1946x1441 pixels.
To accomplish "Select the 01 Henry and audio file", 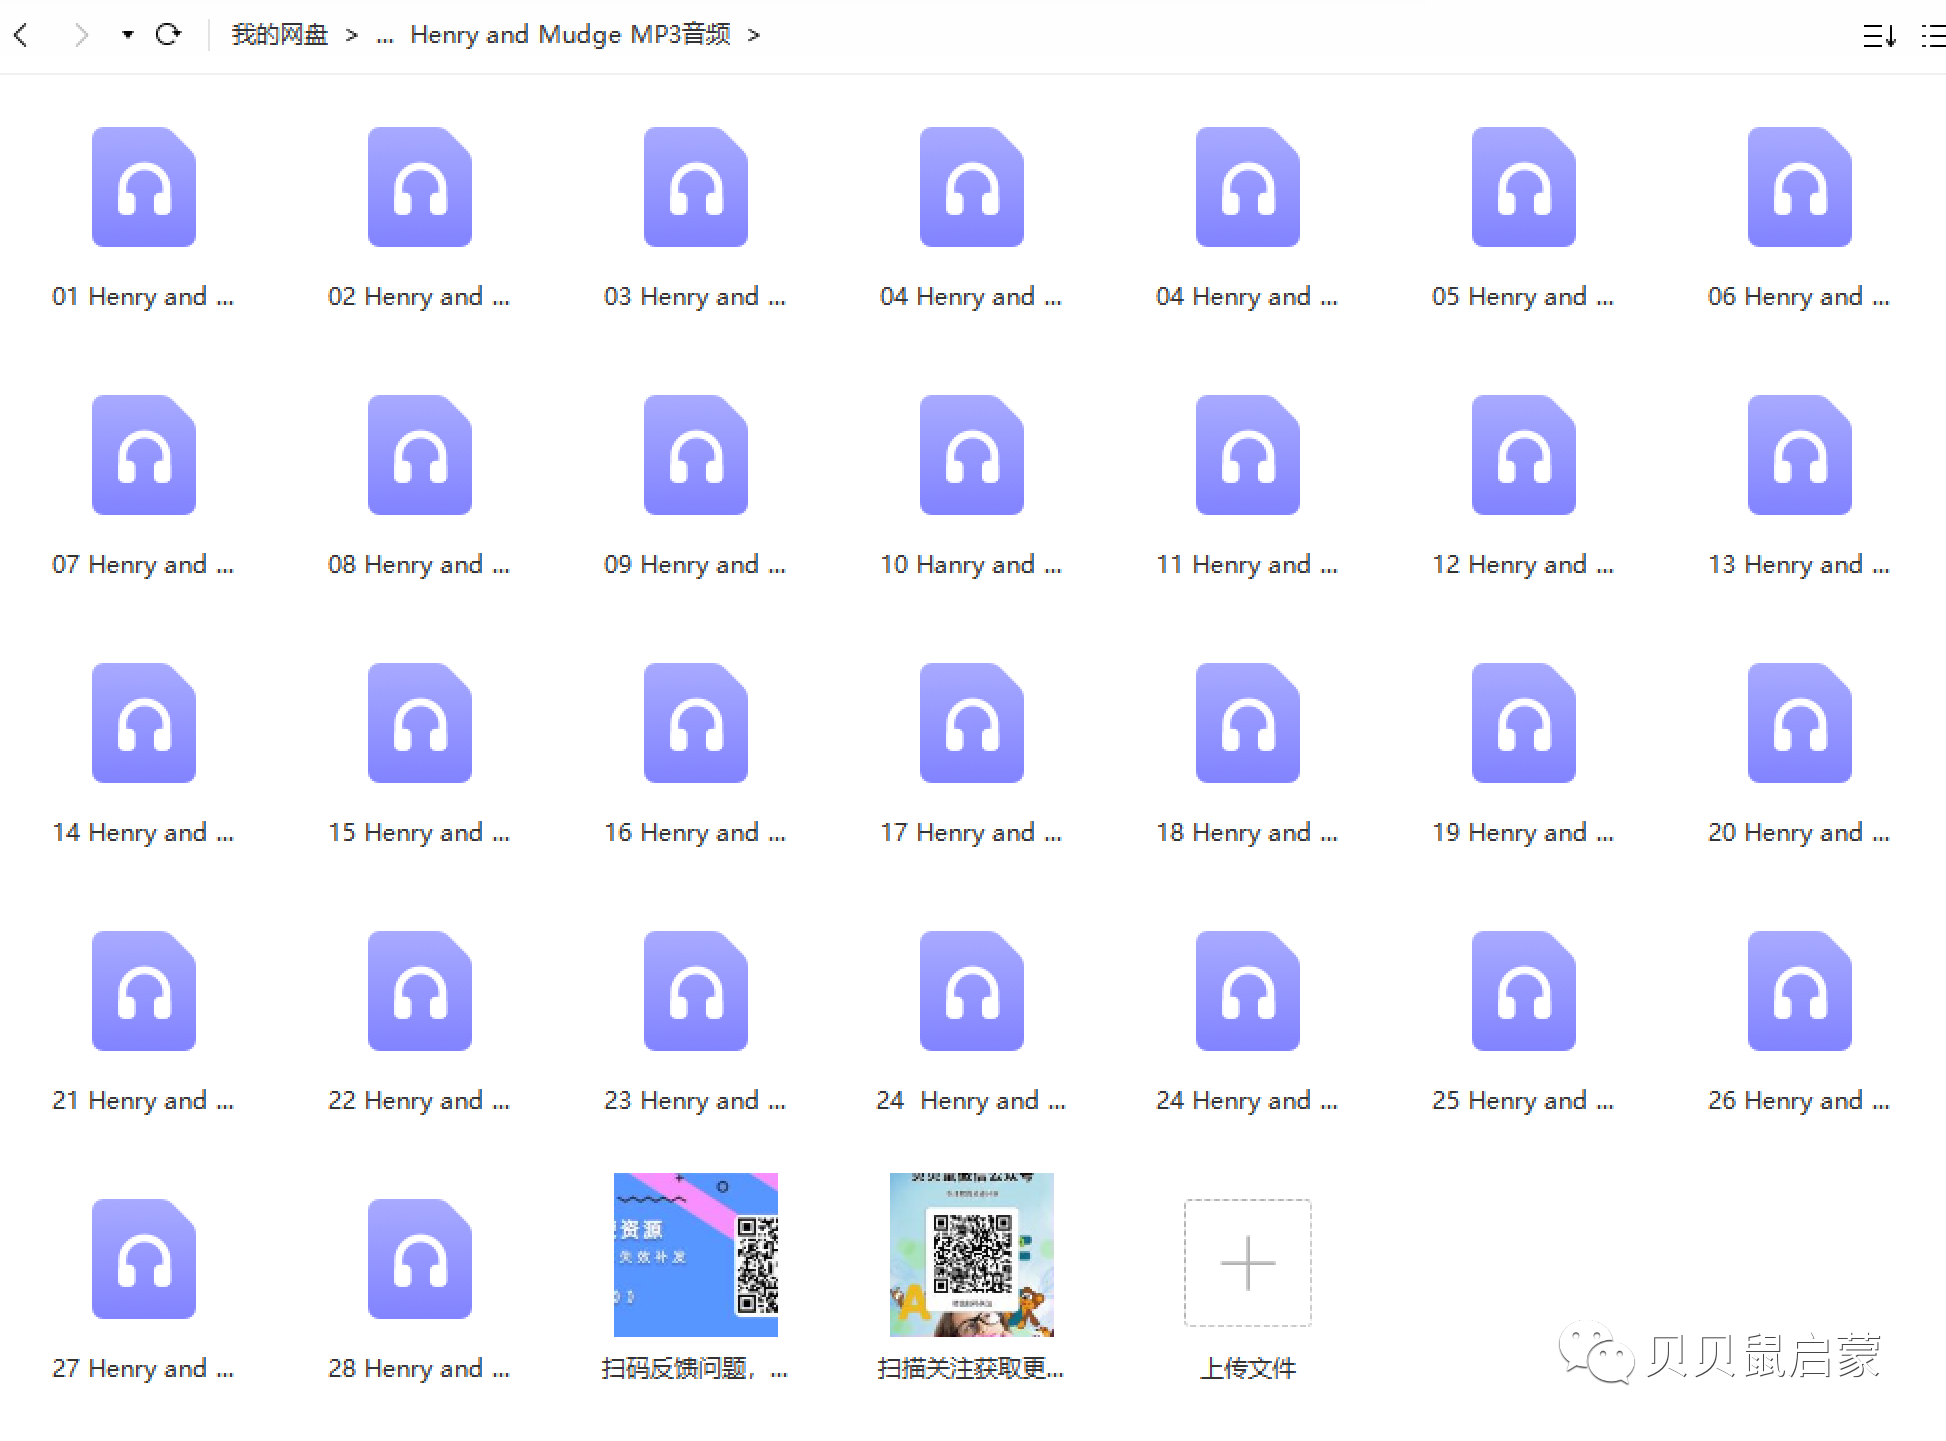I will [x=144, y=187].
